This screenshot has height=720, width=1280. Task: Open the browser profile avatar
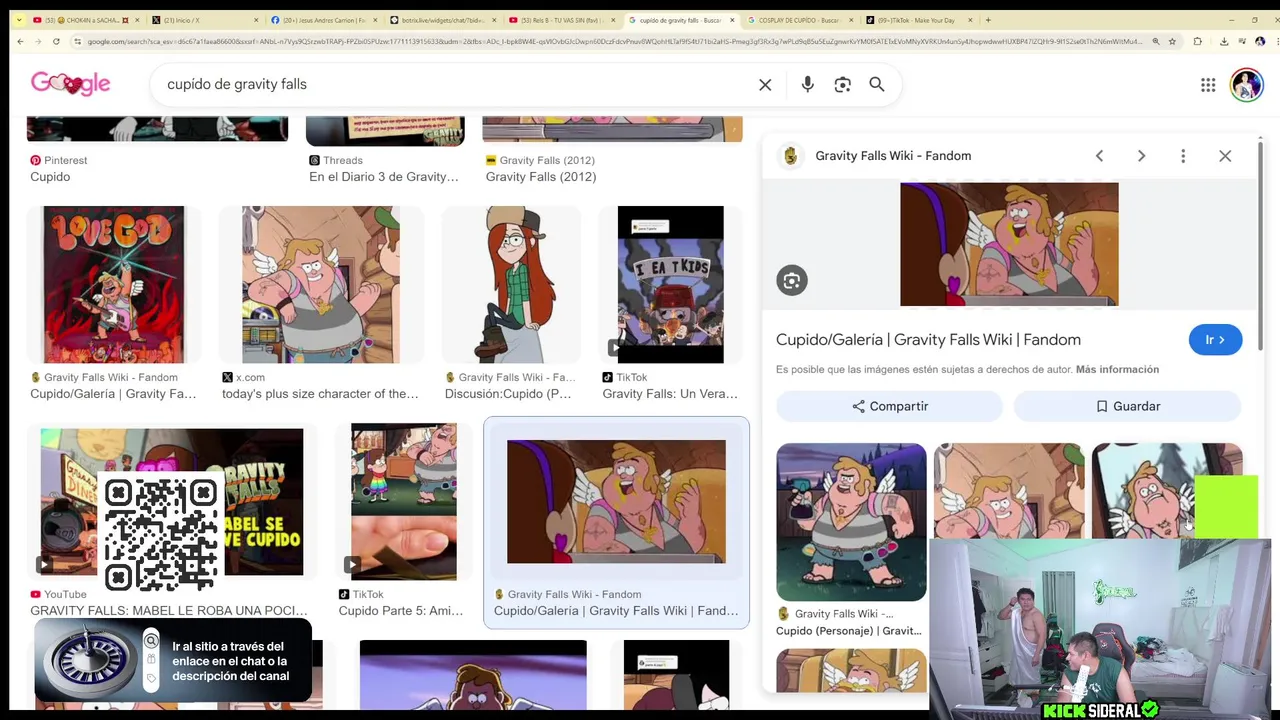point(1260,41)
